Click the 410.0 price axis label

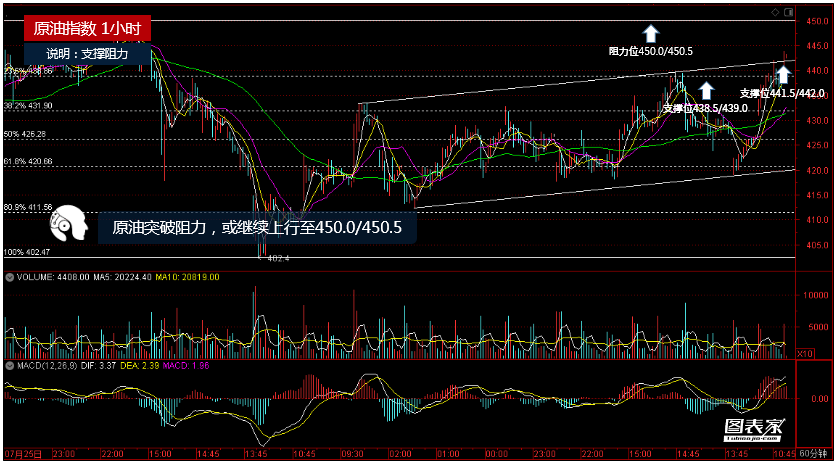point(817,220)
